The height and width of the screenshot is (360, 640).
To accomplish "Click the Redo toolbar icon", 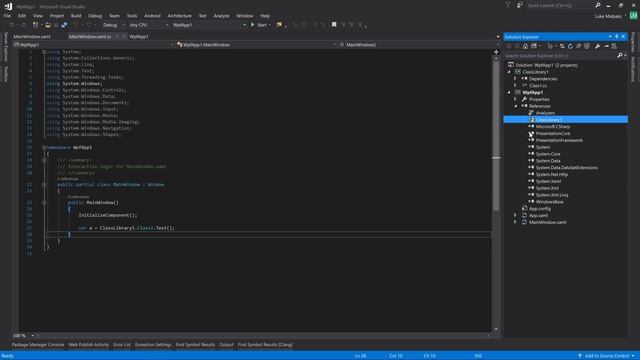I will click(89, 25).
